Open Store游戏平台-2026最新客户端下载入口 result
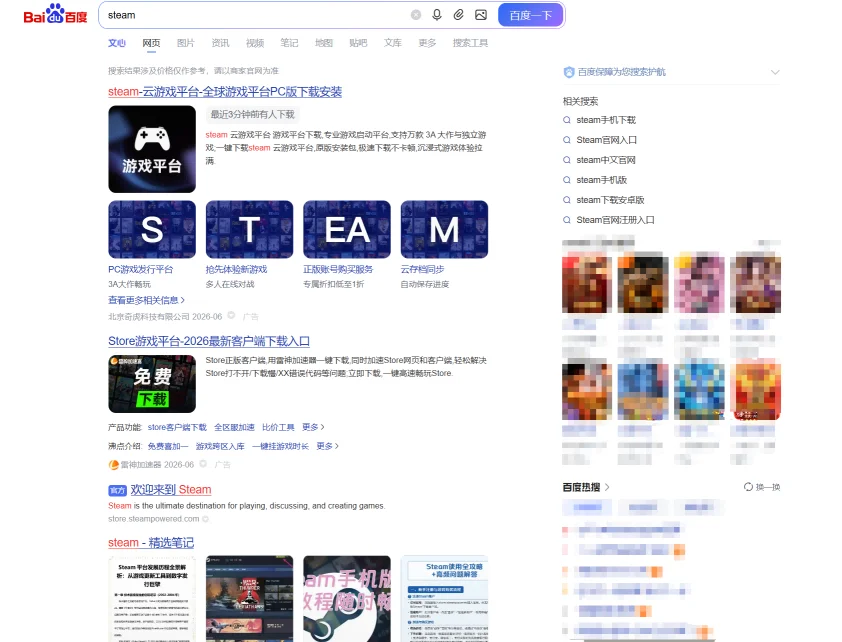Screen dimensions: 842x642 209,341
